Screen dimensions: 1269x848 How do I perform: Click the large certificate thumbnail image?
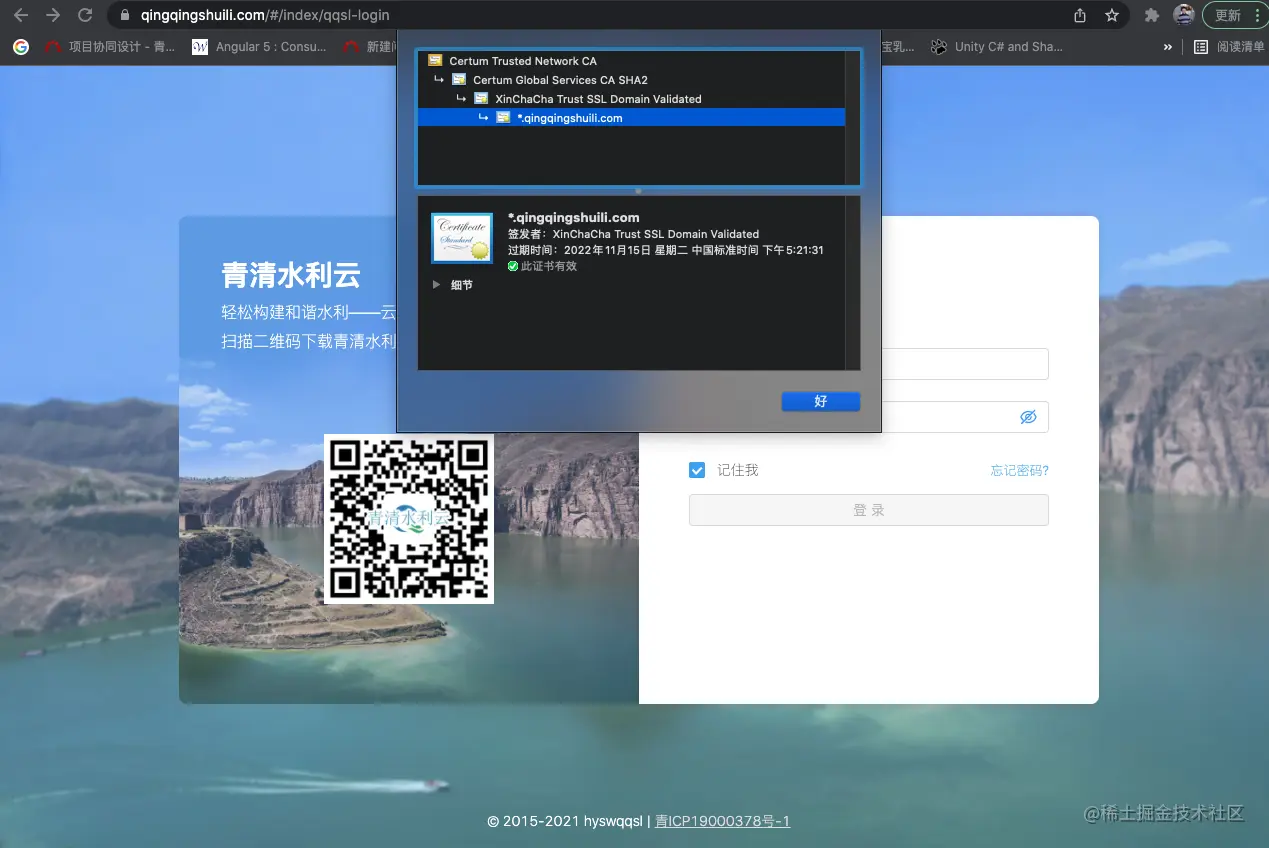(462, 238)
